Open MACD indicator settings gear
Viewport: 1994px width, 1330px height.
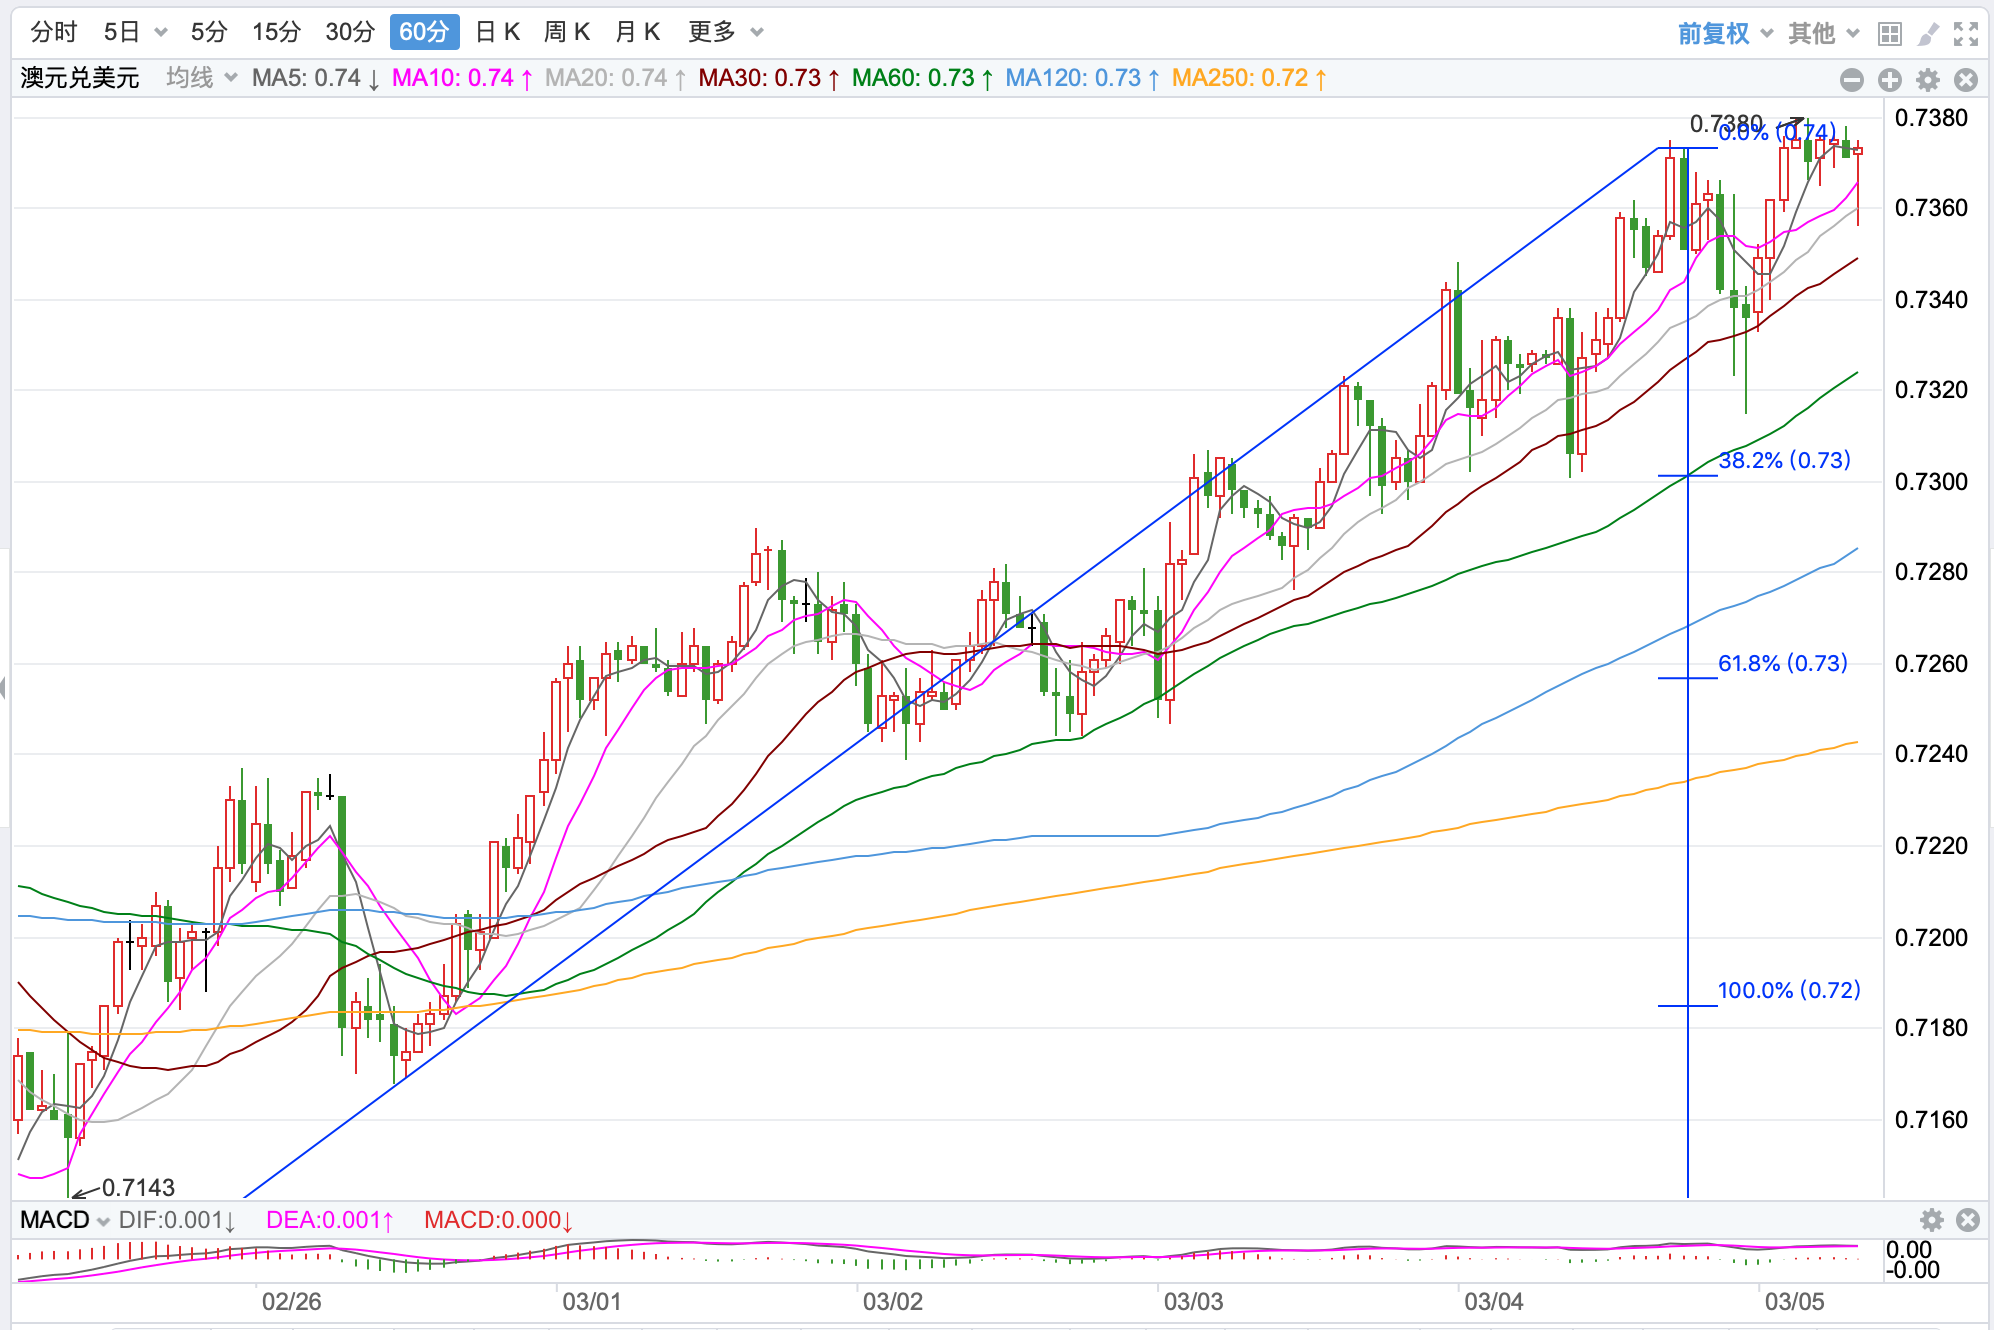coord(1931,1220)
